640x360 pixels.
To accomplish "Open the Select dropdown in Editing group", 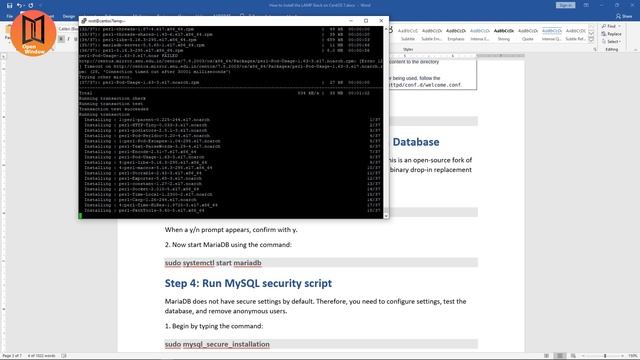I will coord(611,42).
